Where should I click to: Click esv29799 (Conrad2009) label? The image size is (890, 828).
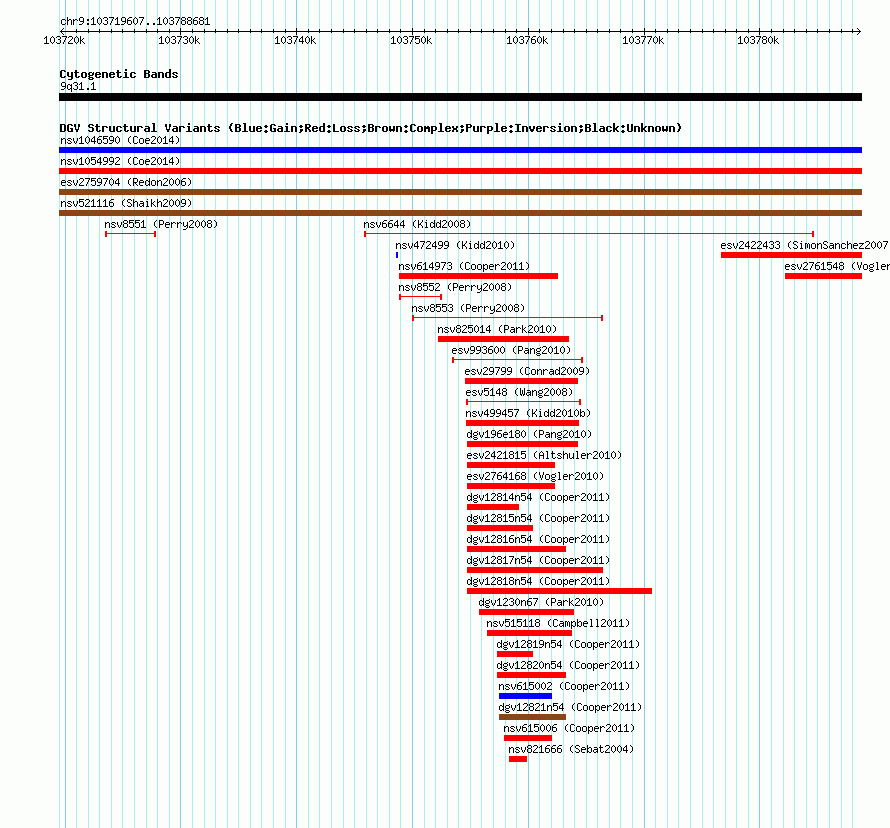coord(527,371)
